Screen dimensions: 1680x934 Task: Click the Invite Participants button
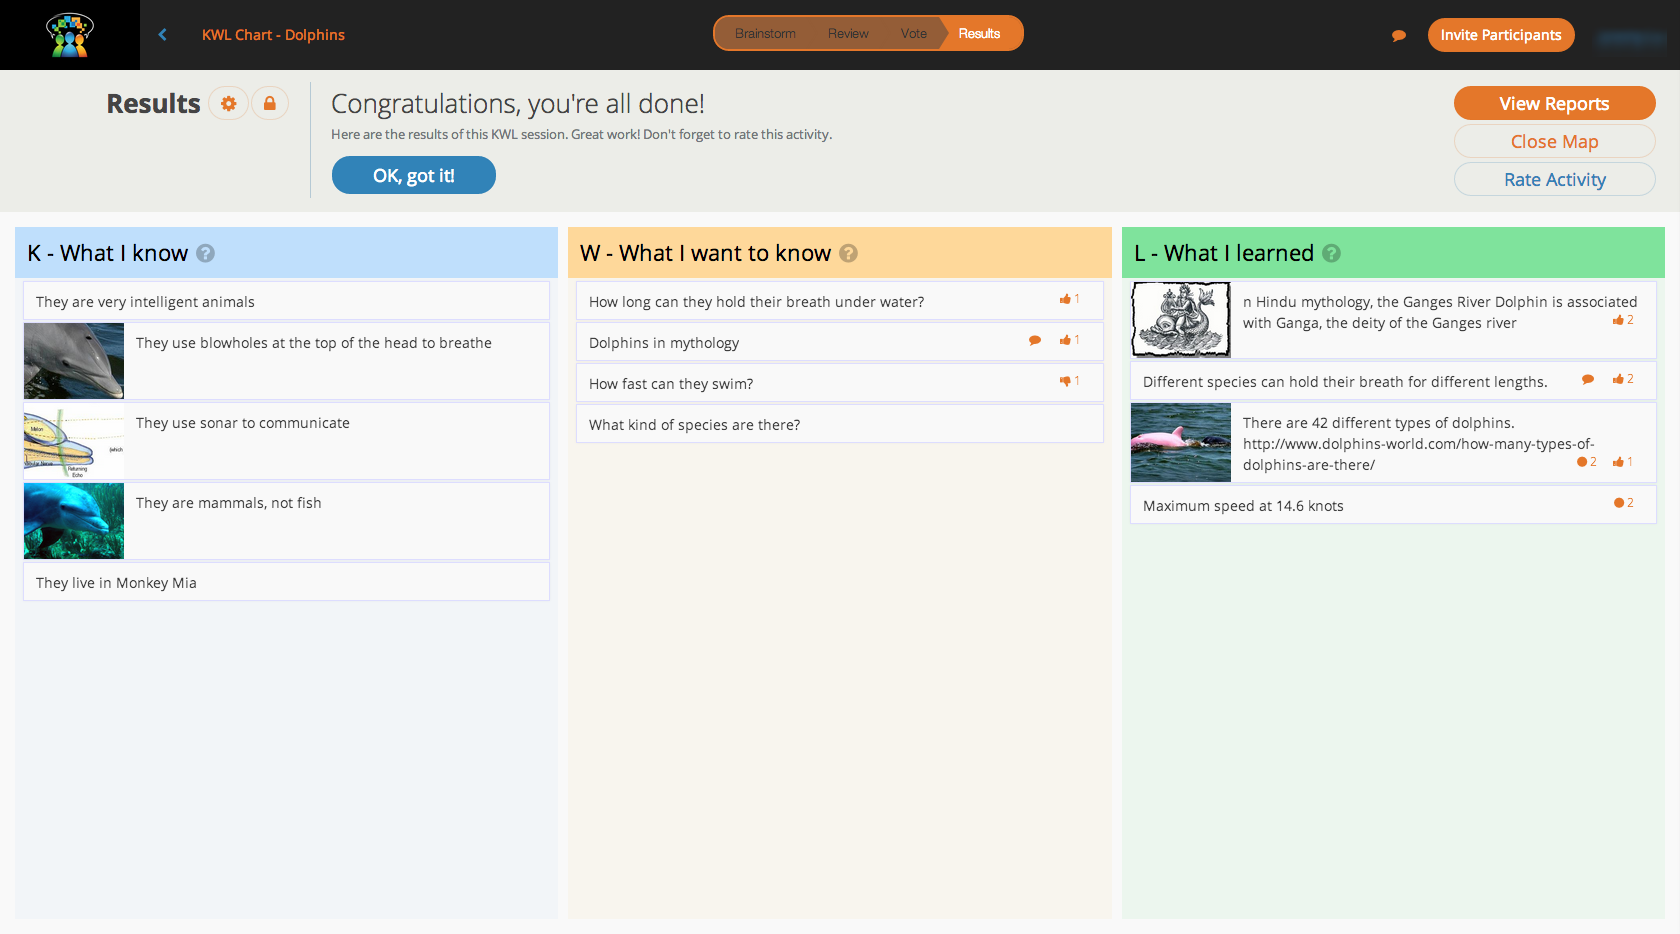point(1501,35)
